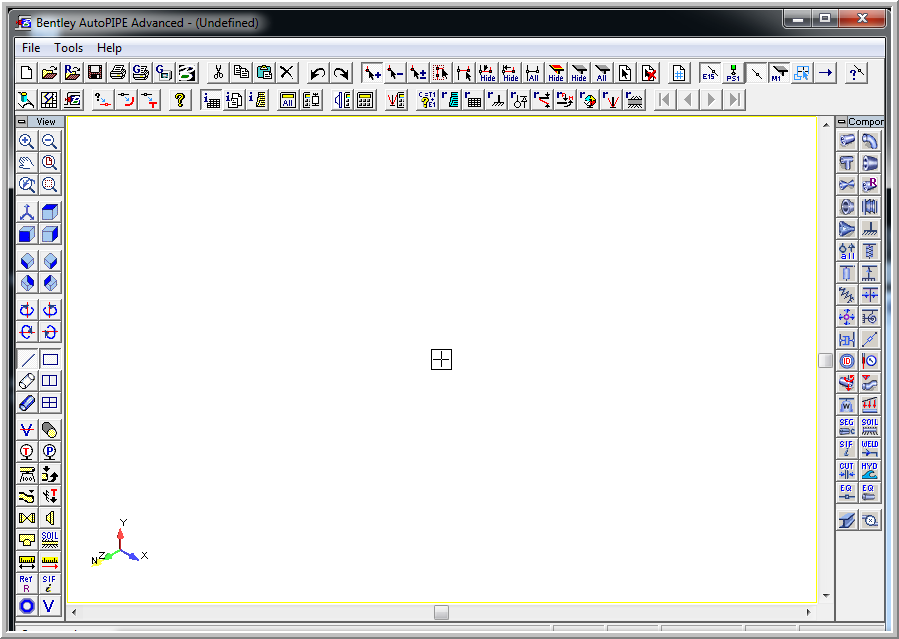Viewport: 899px width, 639px height.
Task: Toggle the M1 toolbar button
Action: coord(779,73)
